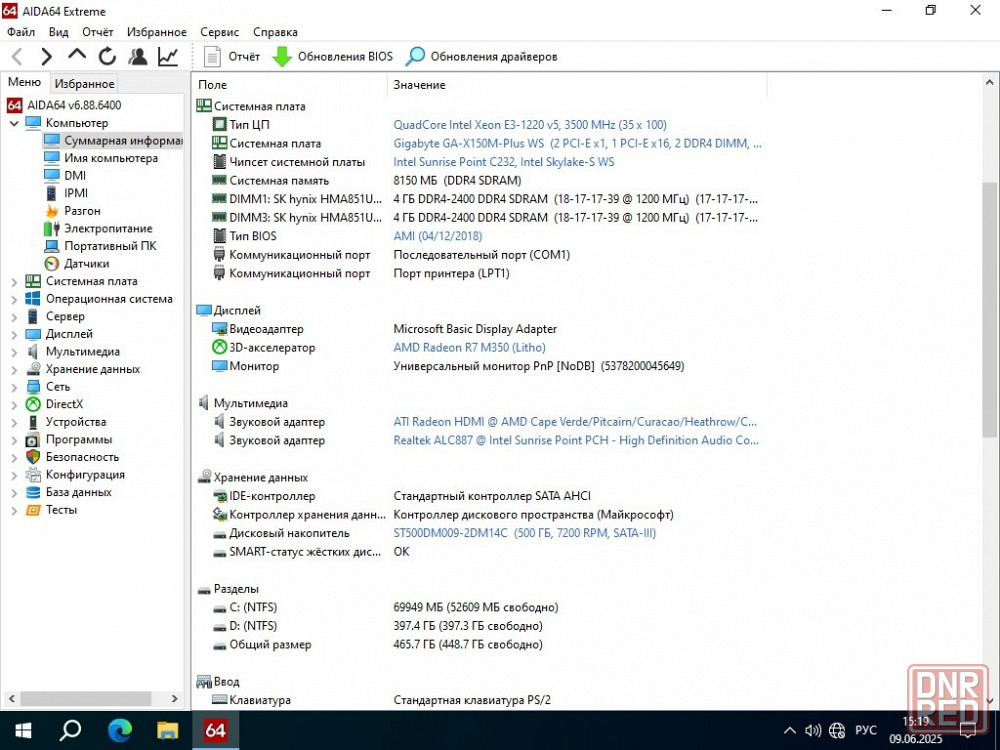Switch to the Избранное tab in sidebar
This screenshot has width=1000, height=750.
point(84,84)
